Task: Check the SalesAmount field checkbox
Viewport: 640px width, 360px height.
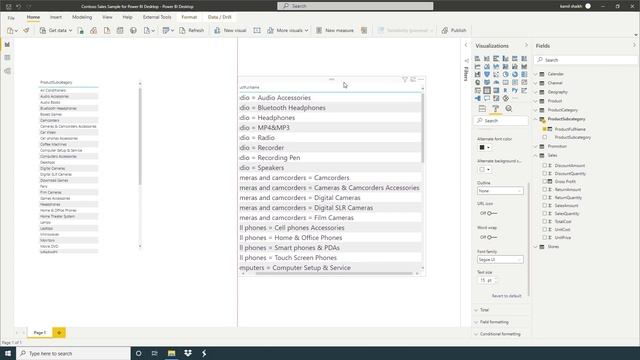Action: tap(545, 205)
